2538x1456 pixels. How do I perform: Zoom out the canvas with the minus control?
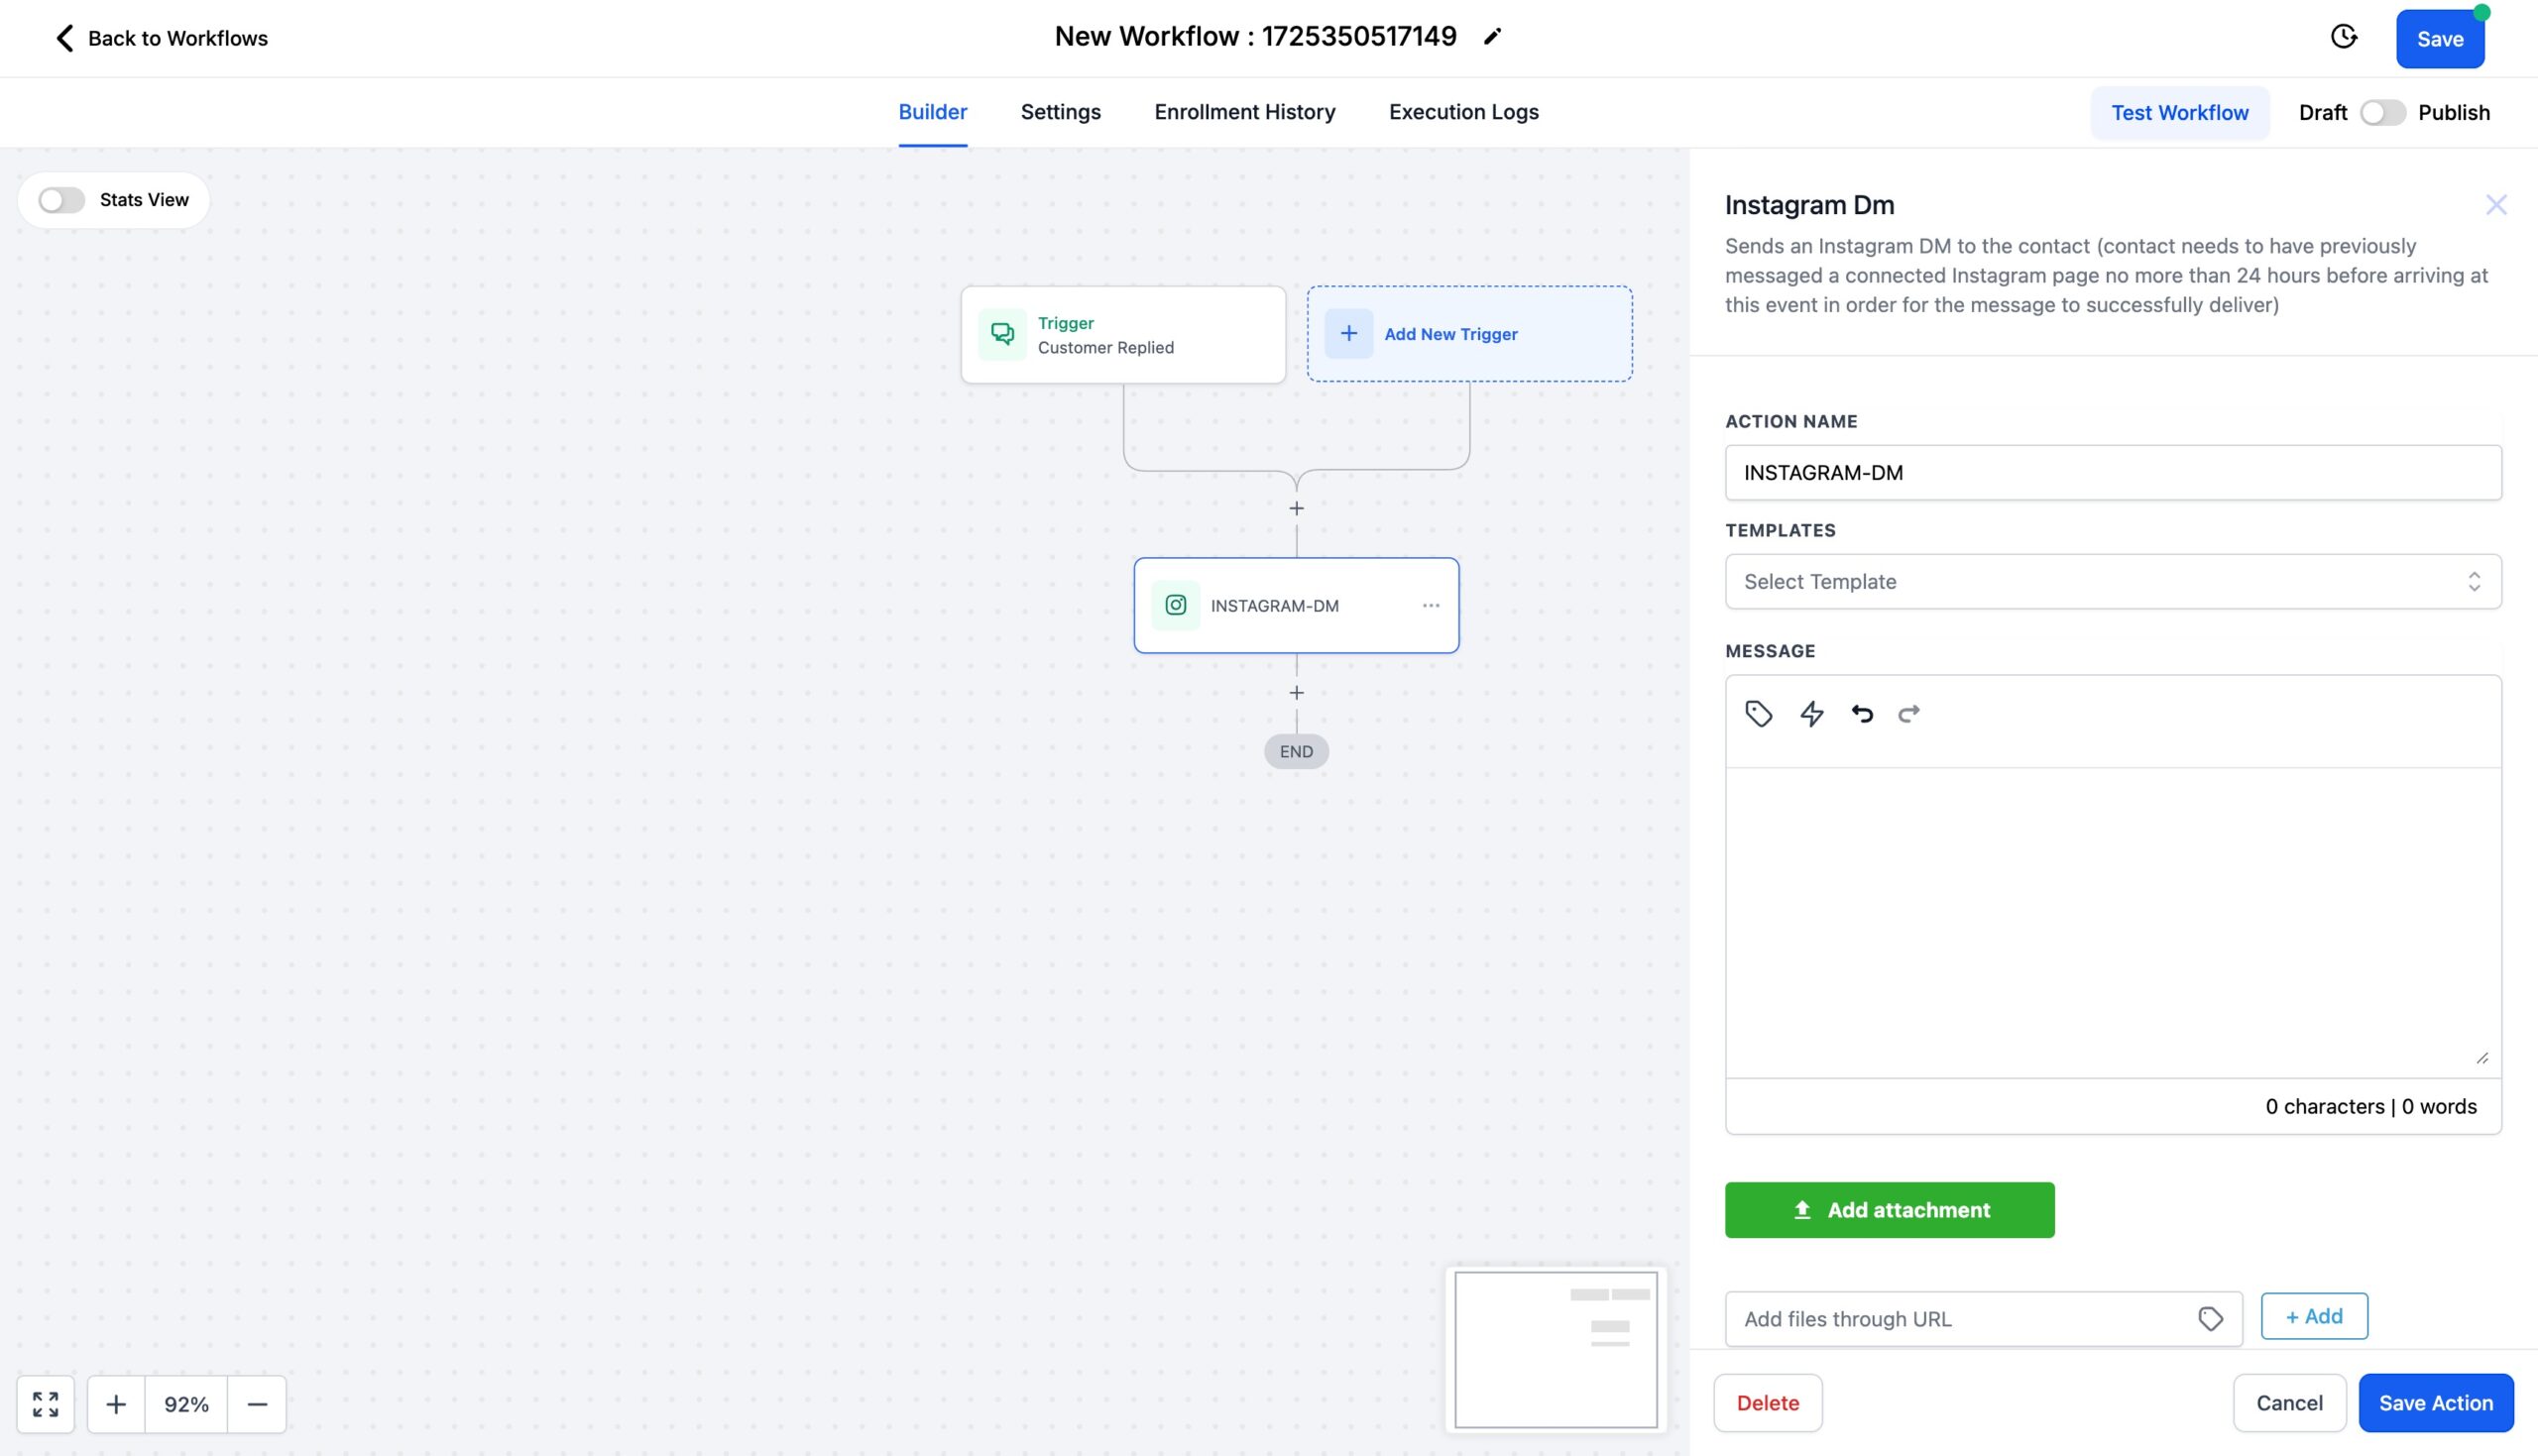257,1404
